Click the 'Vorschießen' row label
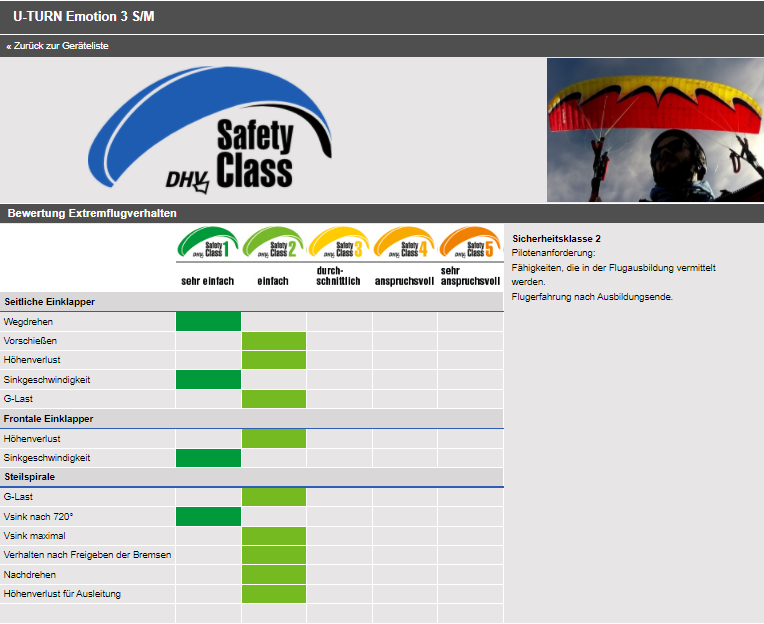Screen dimensions: 764x624 pos(30,341)
